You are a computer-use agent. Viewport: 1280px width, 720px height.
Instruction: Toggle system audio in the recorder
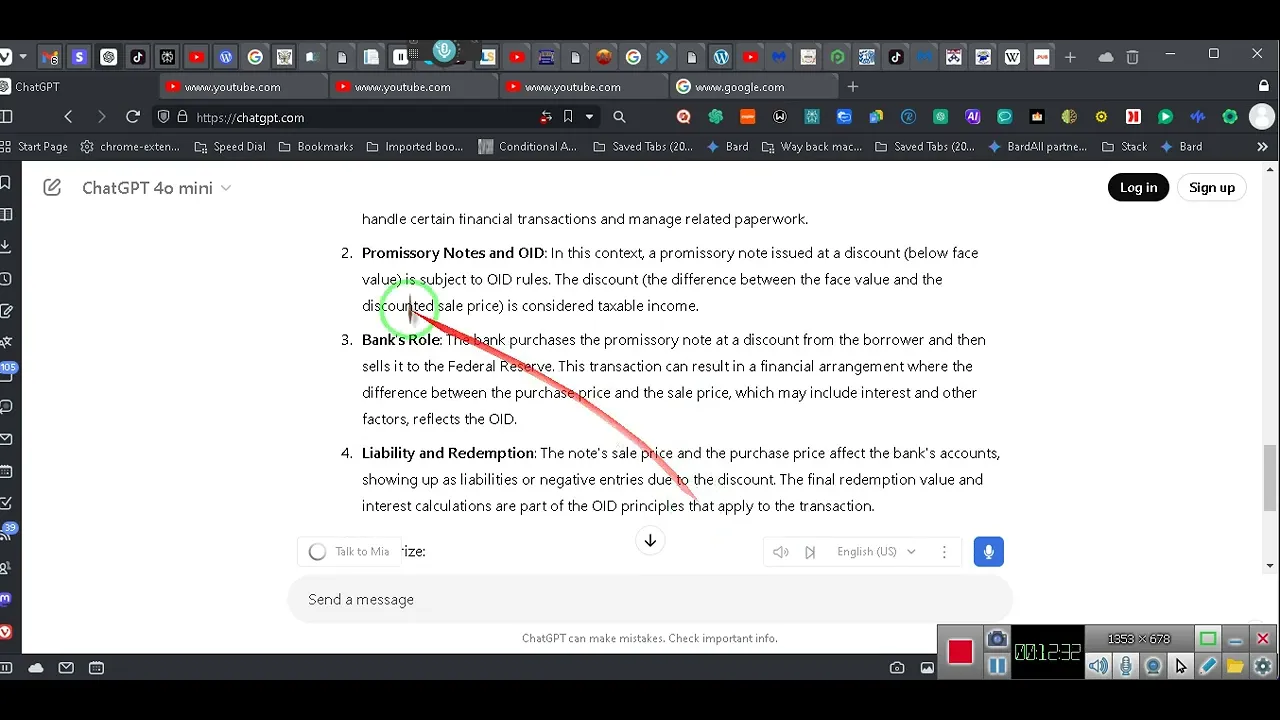click(1099, 666)
